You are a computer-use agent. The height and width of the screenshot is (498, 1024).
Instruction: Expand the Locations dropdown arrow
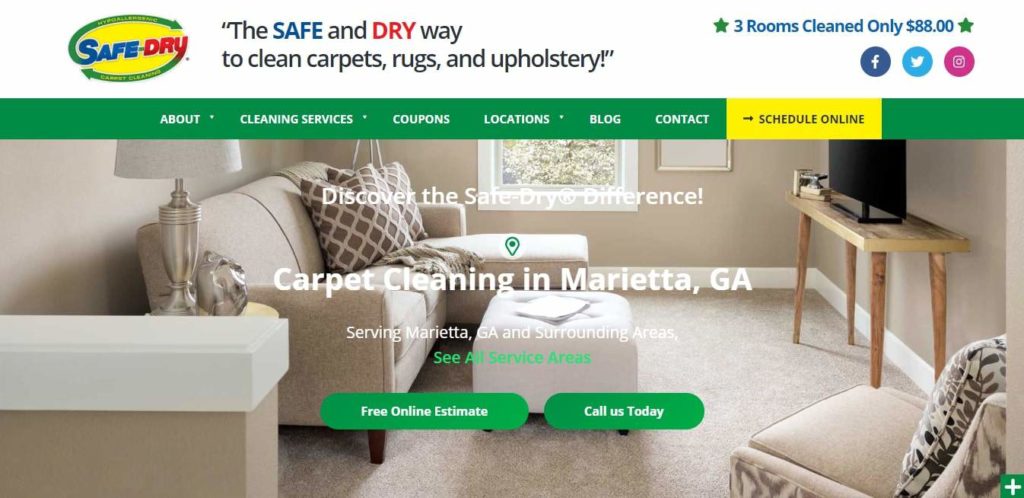pos(561,117)
